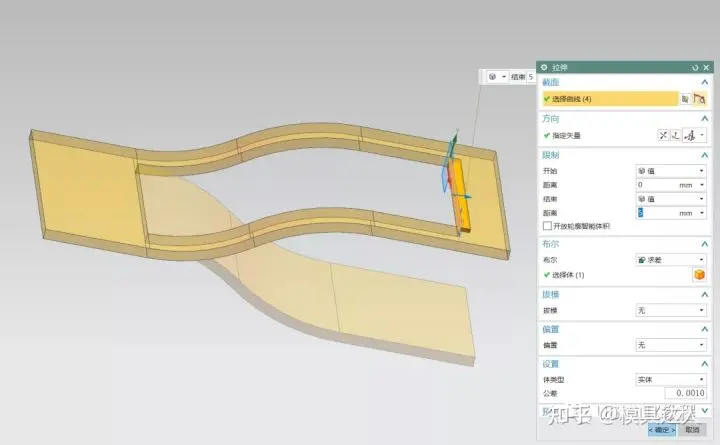Open the vector dialog icon in 方向
Image resolution: width=720 pixels, height=445 pixels.
(x=675, y=135)
